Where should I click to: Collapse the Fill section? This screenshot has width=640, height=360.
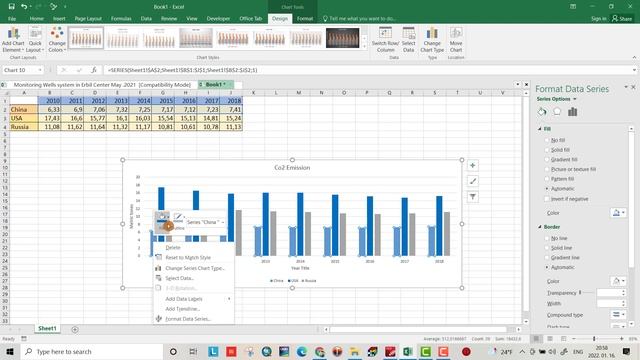540,129
